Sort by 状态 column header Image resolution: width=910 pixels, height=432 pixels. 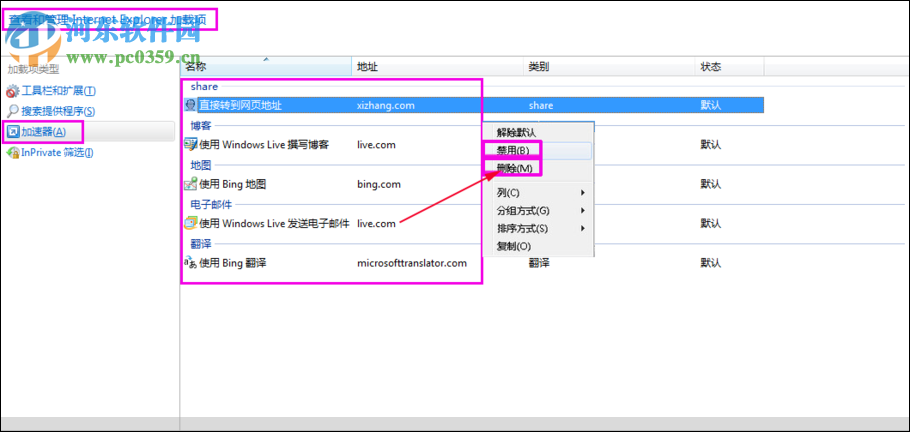point(730,67)
